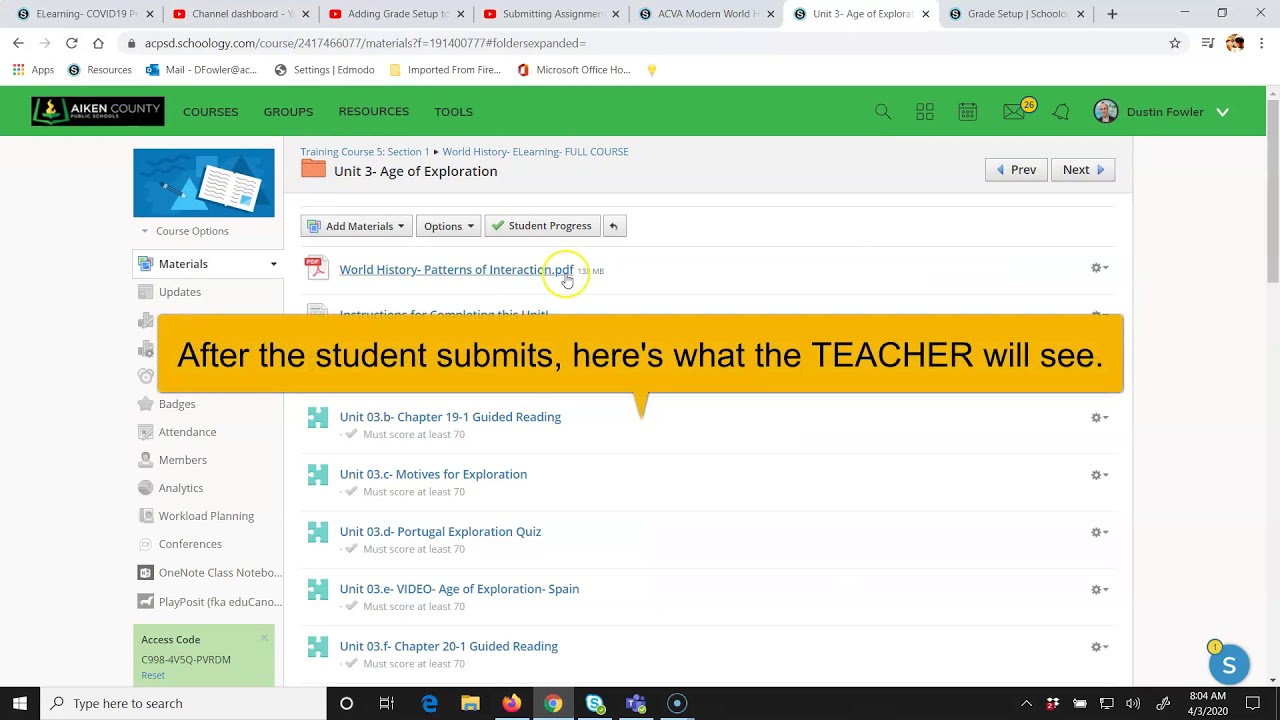1280x720 pixels.
Task: Open the apps grid icon in header
Action: pos(925,112)
